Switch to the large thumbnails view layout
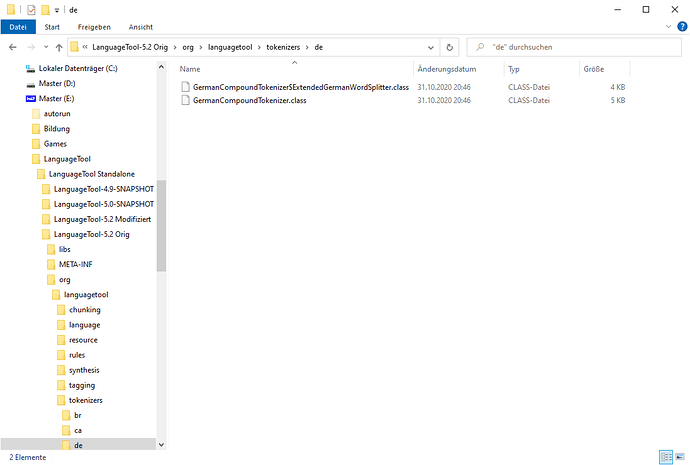 point(679,456)
